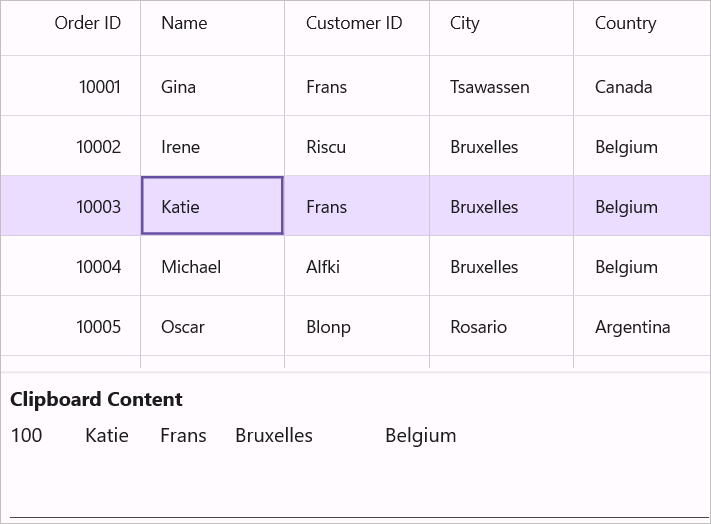This screenshot has width=711, height=524.
Task: Select order ID 10001 cell
Action: point(99,87)
